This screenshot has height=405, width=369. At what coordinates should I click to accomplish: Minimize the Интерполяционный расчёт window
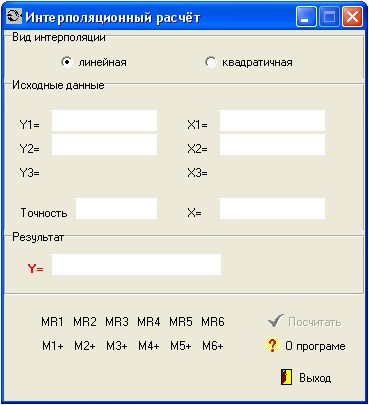(x=306, y=16)
